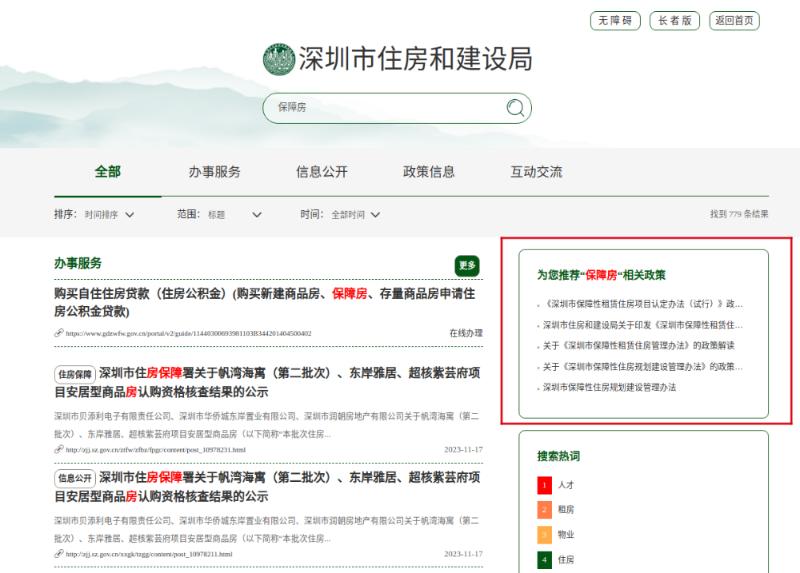Click the rank 3 badge for 物业
Image resolution: width=800 pixels, height=573 pixels.
click(544, 535)
